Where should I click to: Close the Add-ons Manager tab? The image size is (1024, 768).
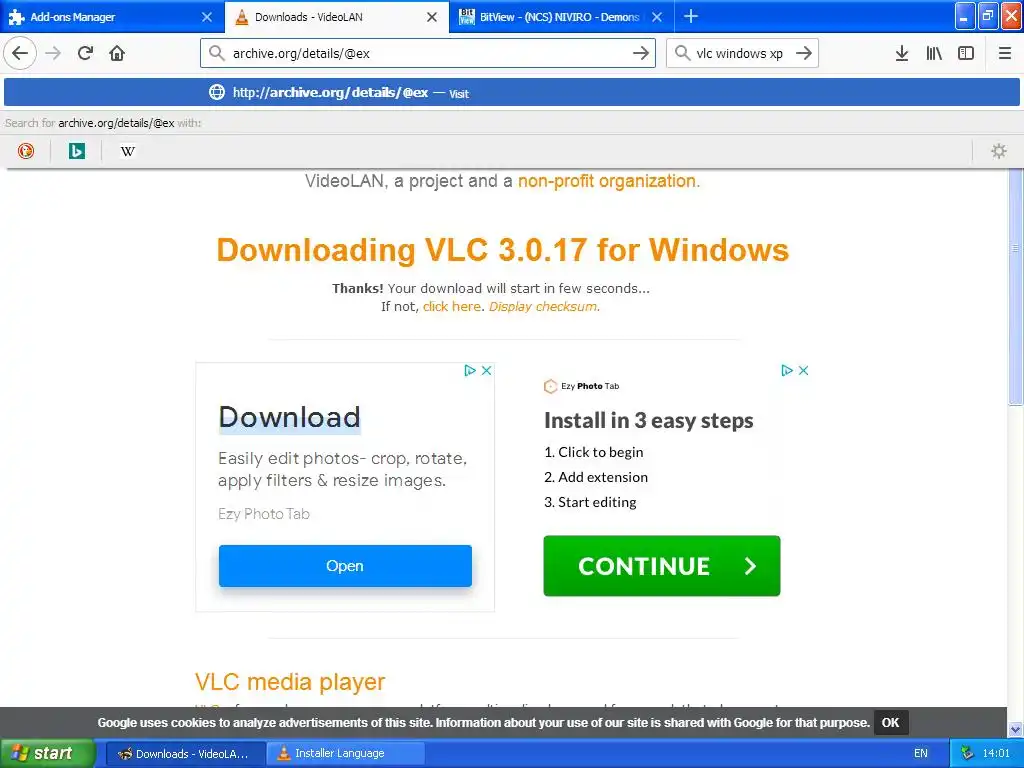(207, 17)
